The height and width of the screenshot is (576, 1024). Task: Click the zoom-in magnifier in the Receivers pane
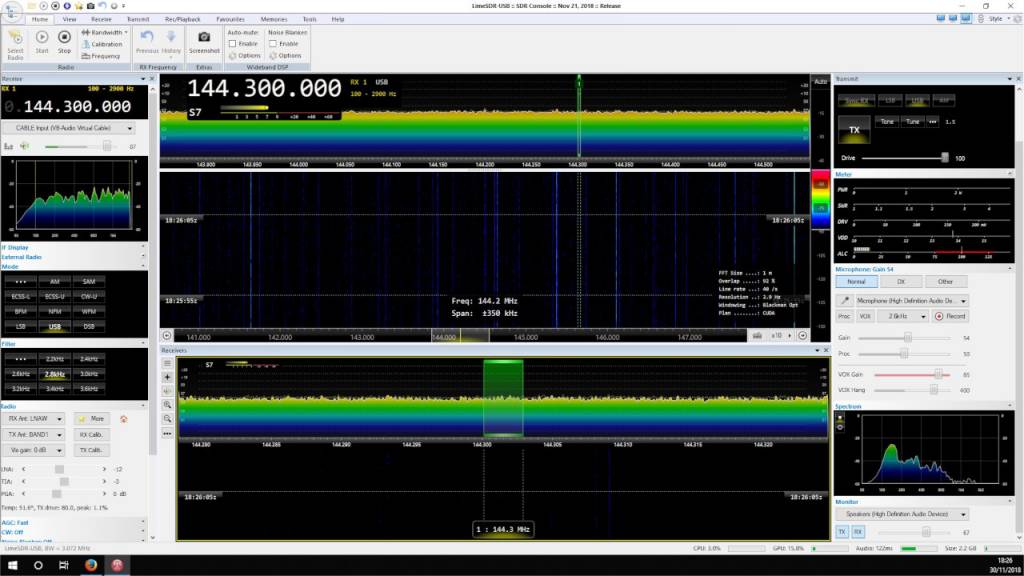(x=167, y=405)
